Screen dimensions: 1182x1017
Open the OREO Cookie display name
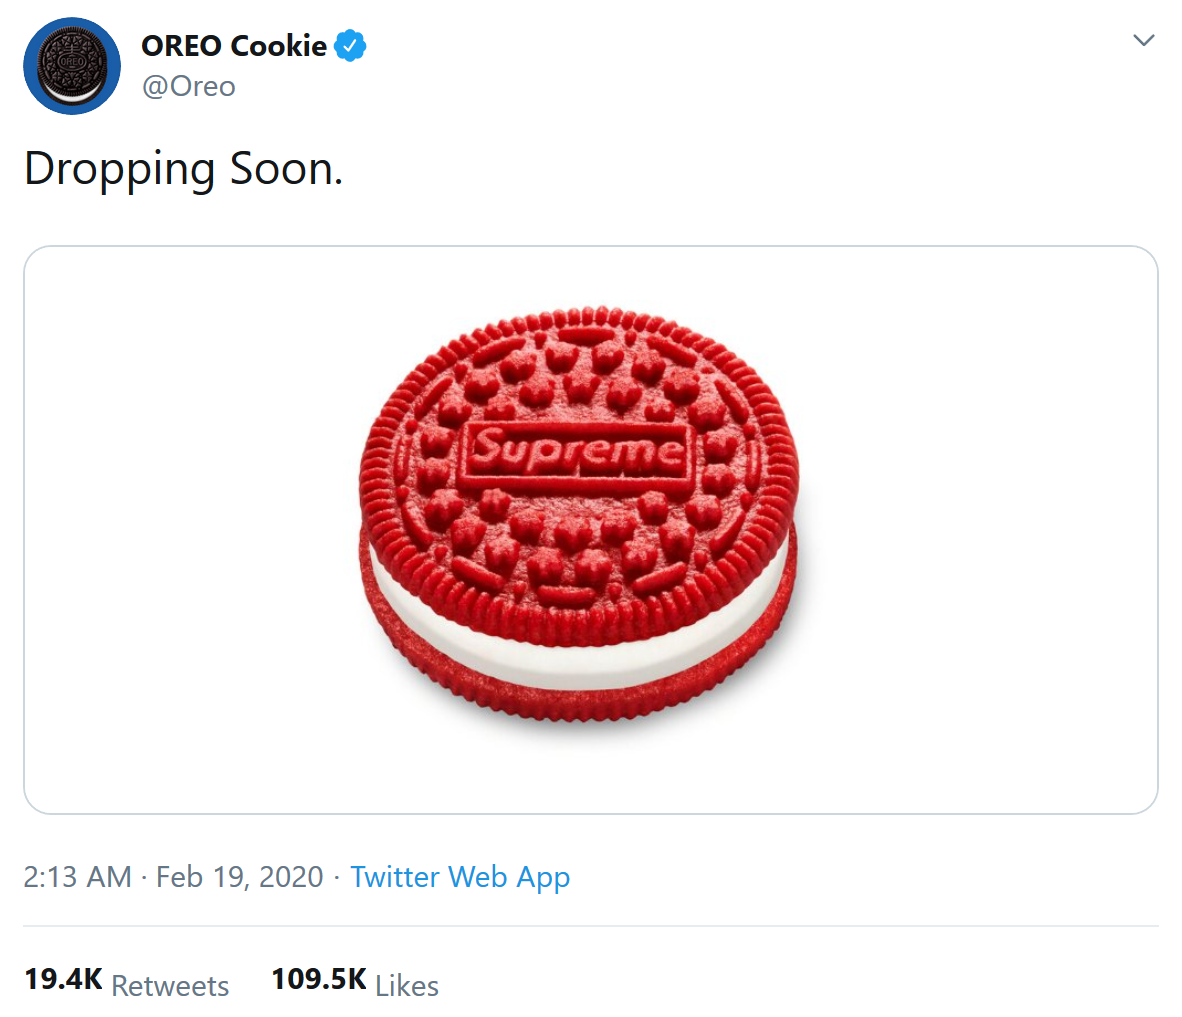point(234,46)
